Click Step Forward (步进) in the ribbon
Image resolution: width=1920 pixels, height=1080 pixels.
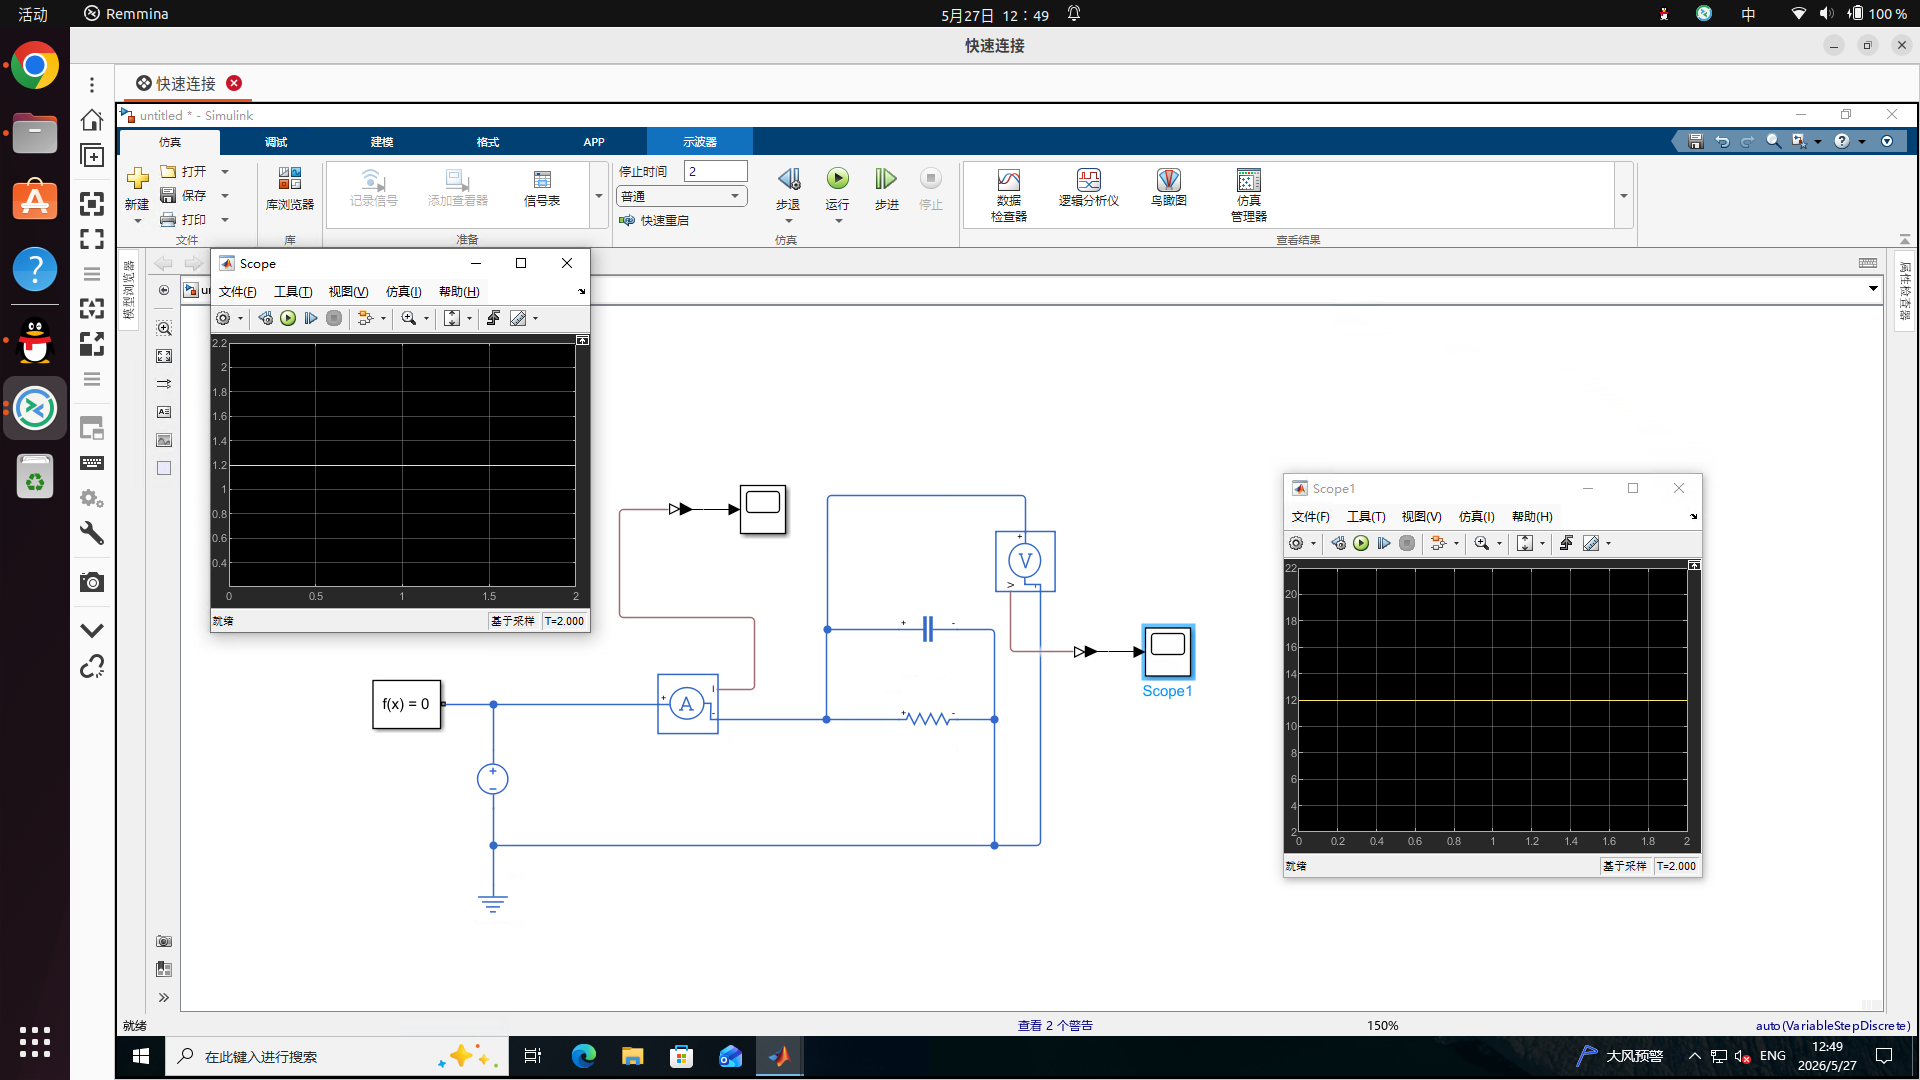click(x=886, y=189)
